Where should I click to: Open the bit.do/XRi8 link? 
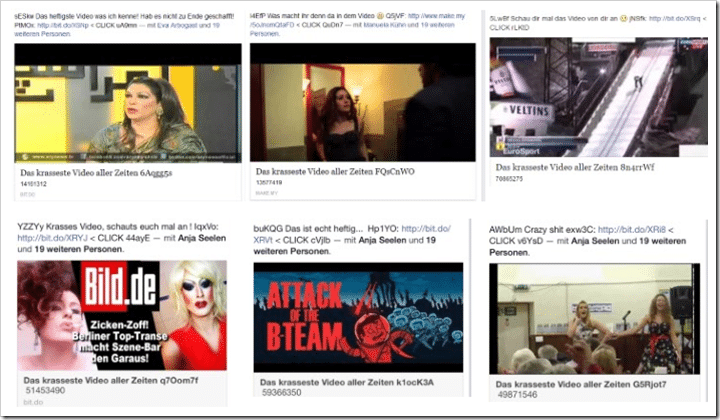[632, 230]
